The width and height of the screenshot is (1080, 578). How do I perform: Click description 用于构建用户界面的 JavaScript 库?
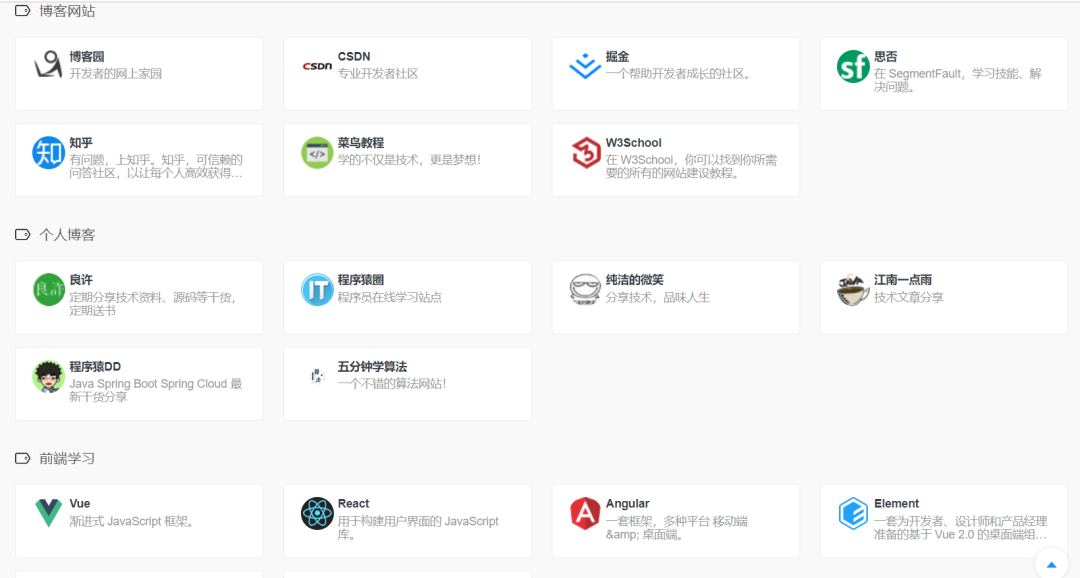click(418, 528)
